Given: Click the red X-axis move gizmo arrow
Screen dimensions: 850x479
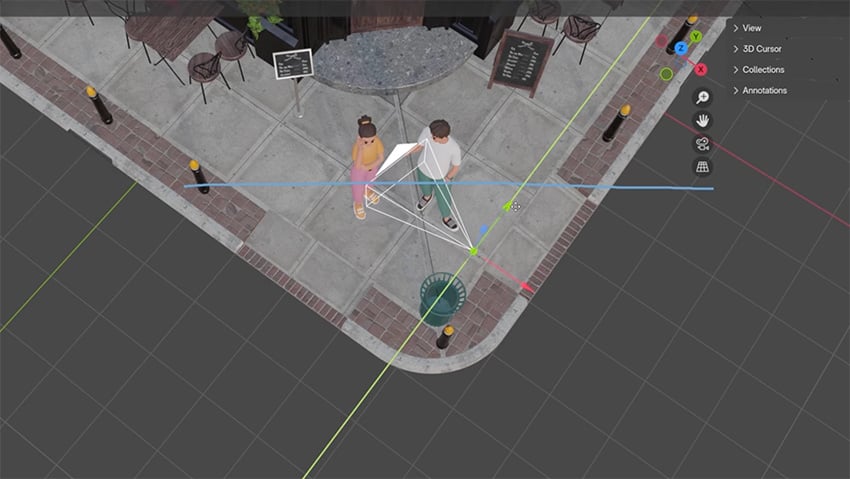Looking at the screenshot, I should pos(526,287).
